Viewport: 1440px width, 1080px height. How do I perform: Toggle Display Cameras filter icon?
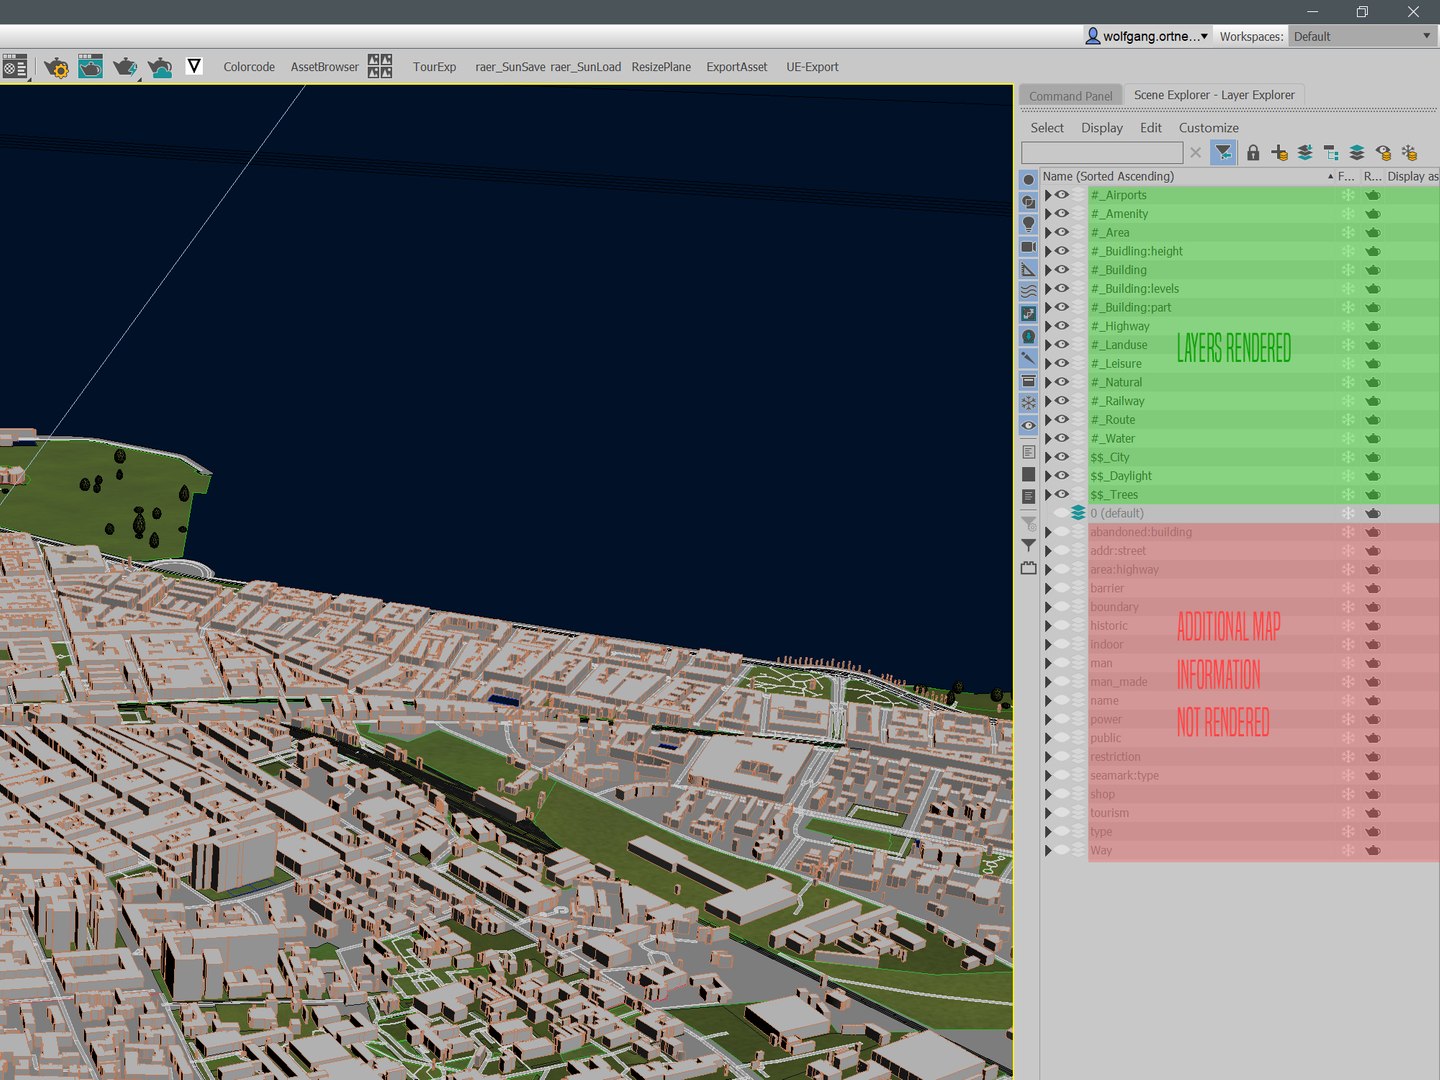[1028, 247]
